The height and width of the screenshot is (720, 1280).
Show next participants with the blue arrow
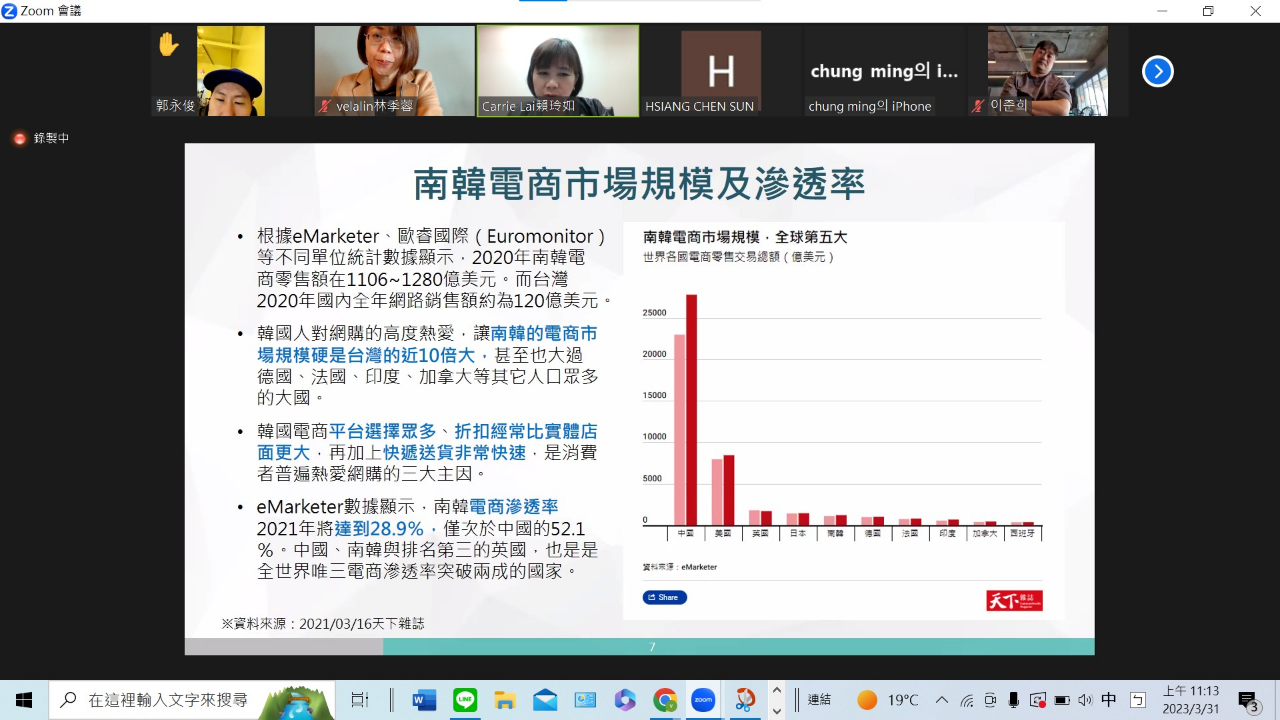1157,71
